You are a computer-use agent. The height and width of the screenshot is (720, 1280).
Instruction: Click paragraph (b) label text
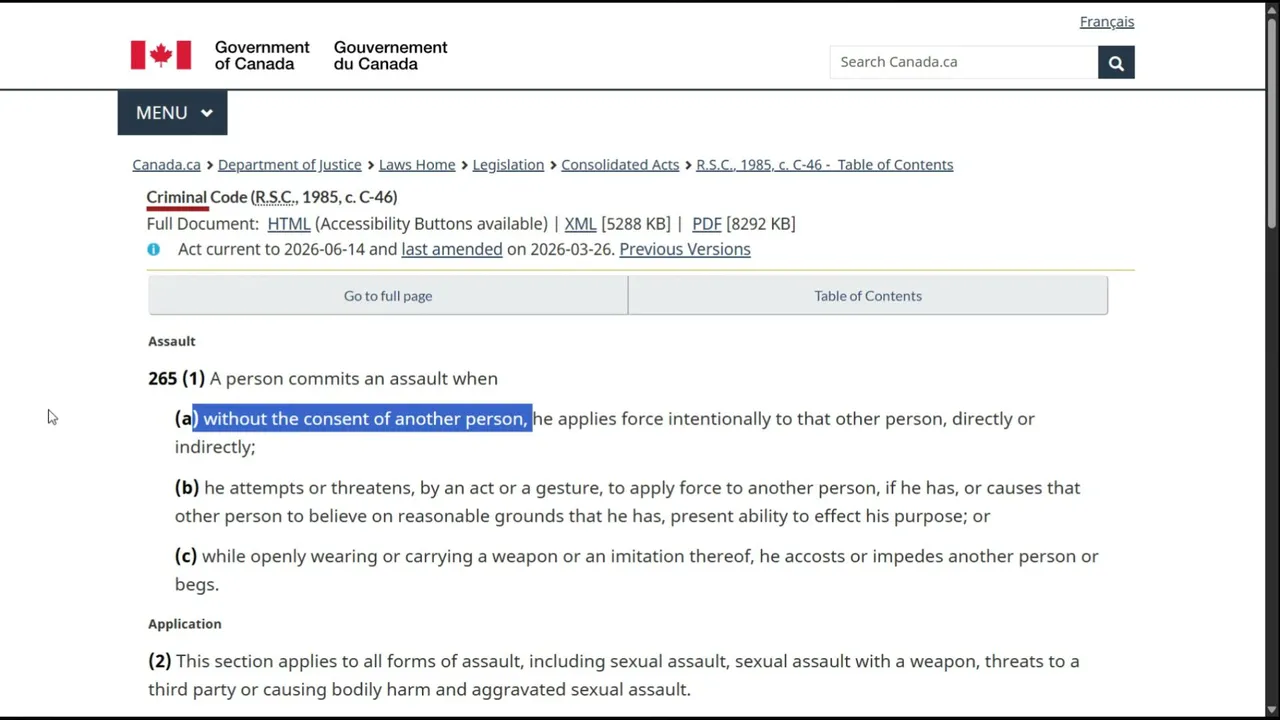click(187, 488)
